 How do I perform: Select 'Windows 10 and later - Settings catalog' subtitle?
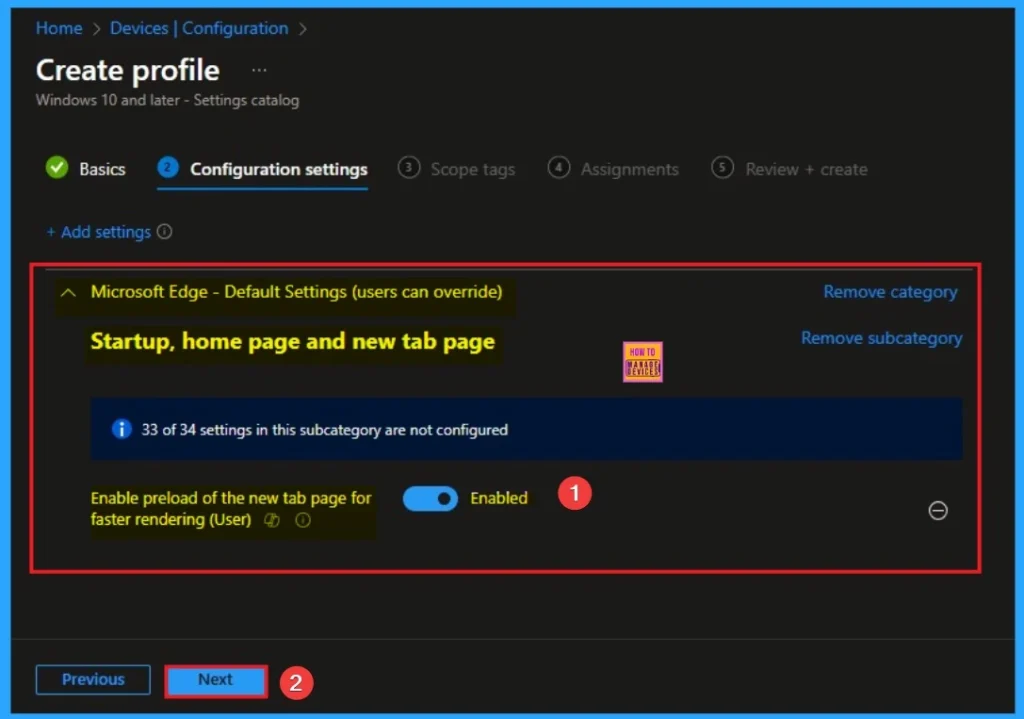[x=167, y=100]
